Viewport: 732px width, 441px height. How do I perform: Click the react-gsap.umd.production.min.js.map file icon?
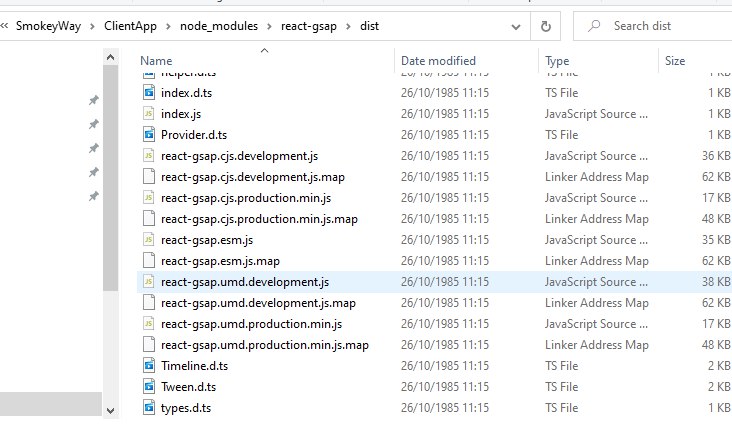(x=148, y=344)
